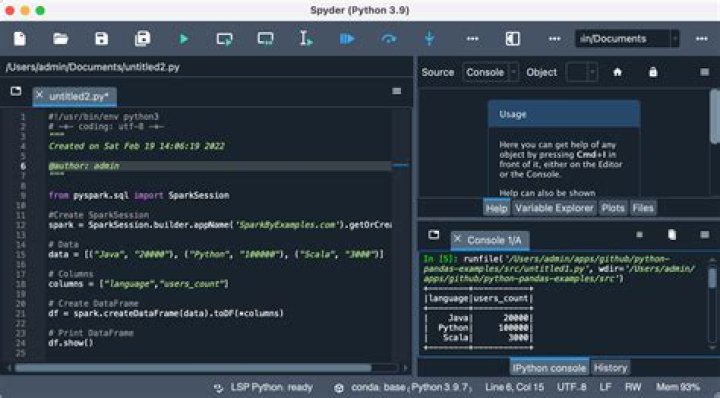
Task: Click UTF-8 encoding status
Action: (x=571, y=387)
